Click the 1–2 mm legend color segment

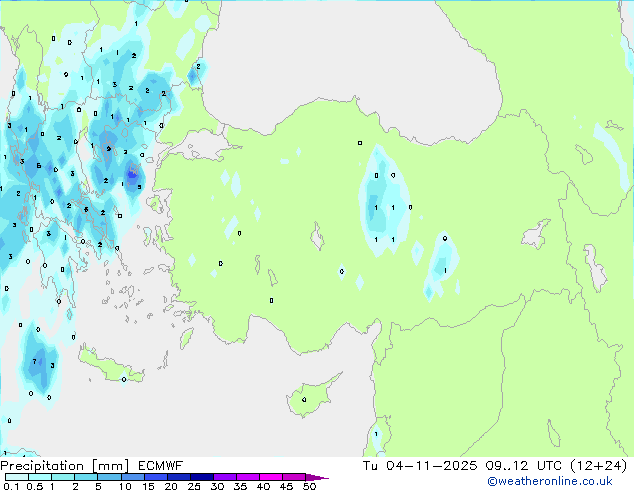63,477
